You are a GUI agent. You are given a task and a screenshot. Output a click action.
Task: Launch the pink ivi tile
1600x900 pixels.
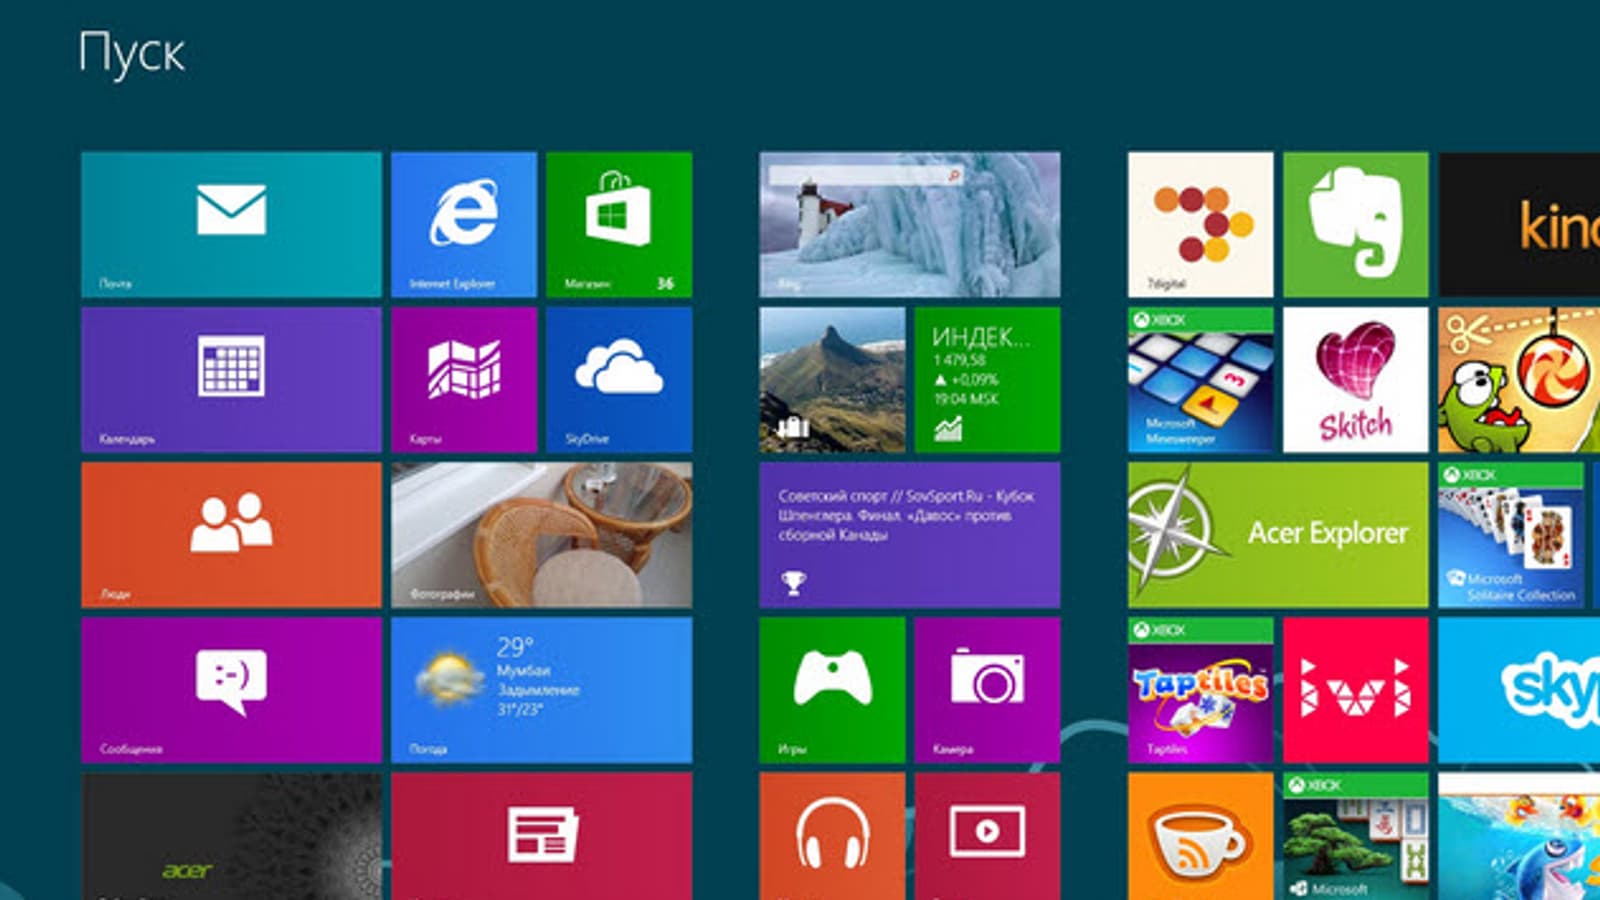(1356, 690)
